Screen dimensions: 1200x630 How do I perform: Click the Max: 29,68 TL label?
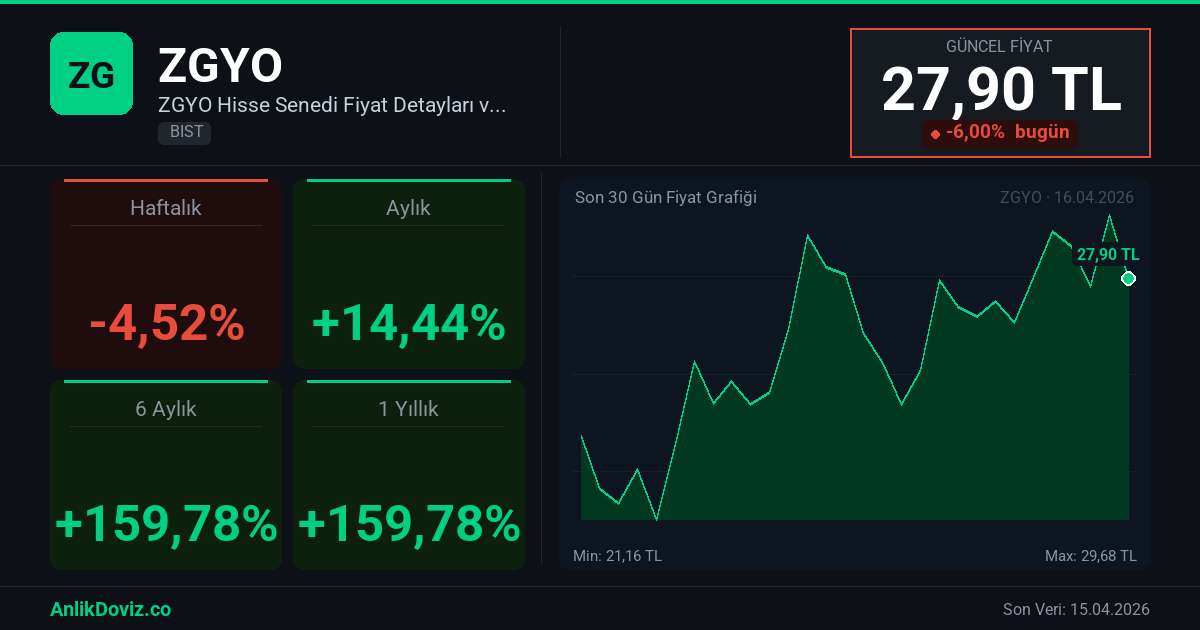1090,555
